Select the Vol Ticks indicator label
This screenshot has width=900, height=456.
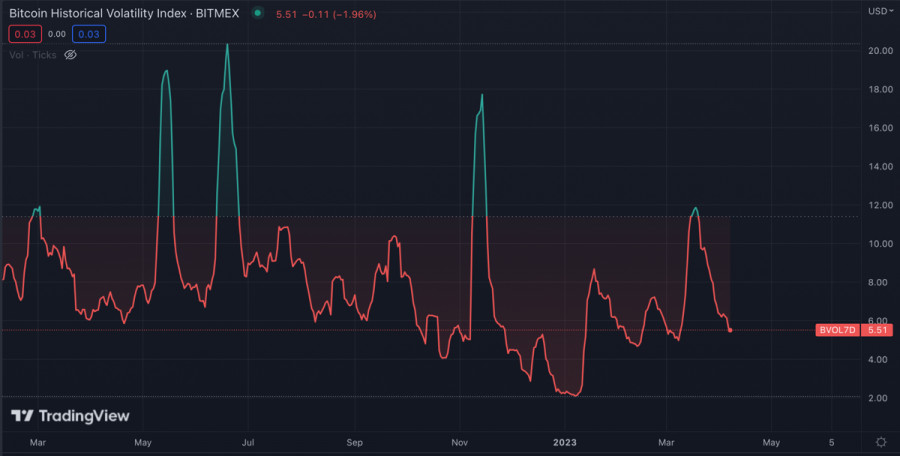click(x=32, y=55)
